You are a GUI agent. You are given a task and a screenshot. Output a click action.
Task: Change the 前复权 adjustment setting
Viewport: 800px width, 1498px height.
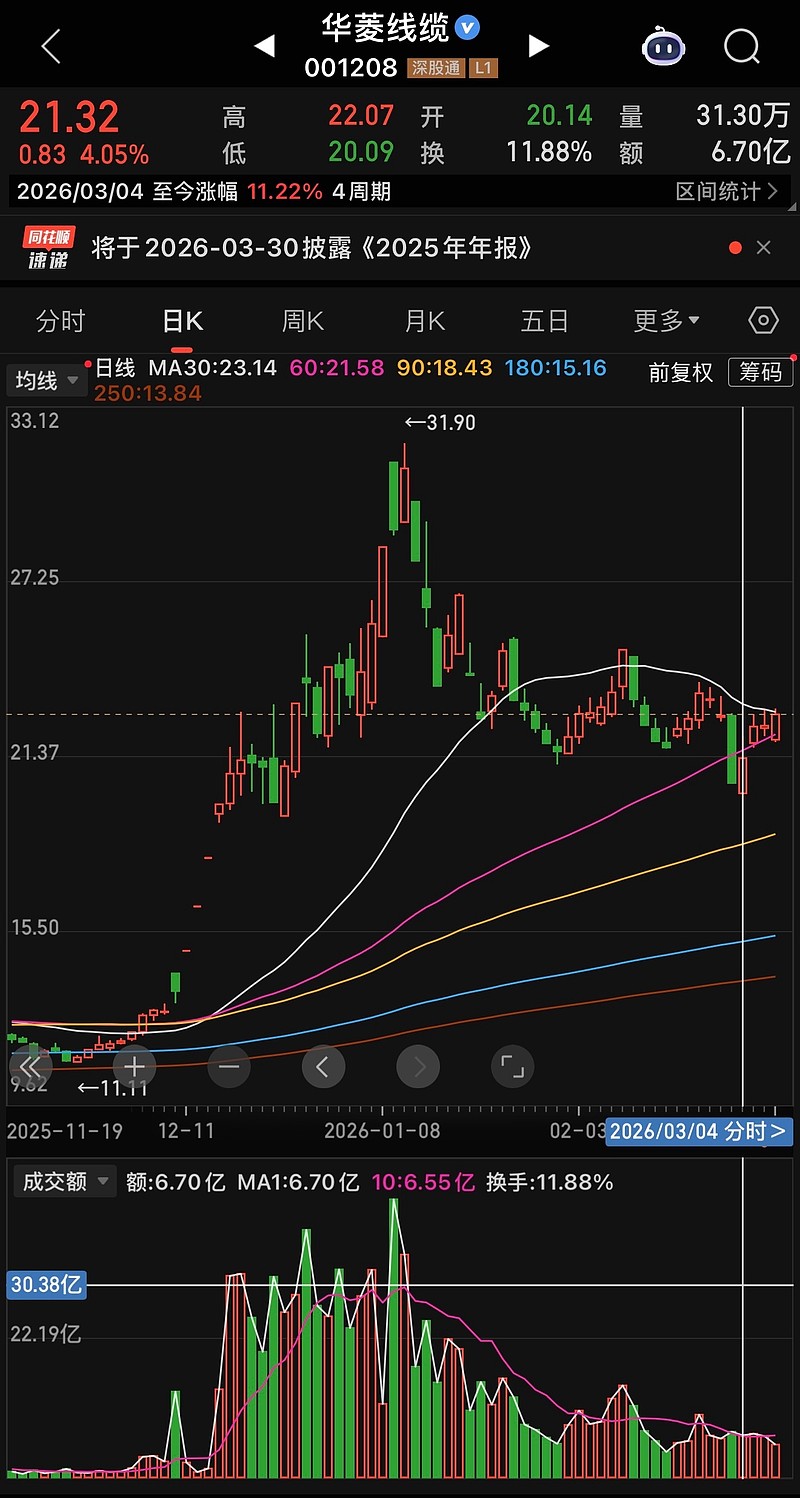point(681,372)
